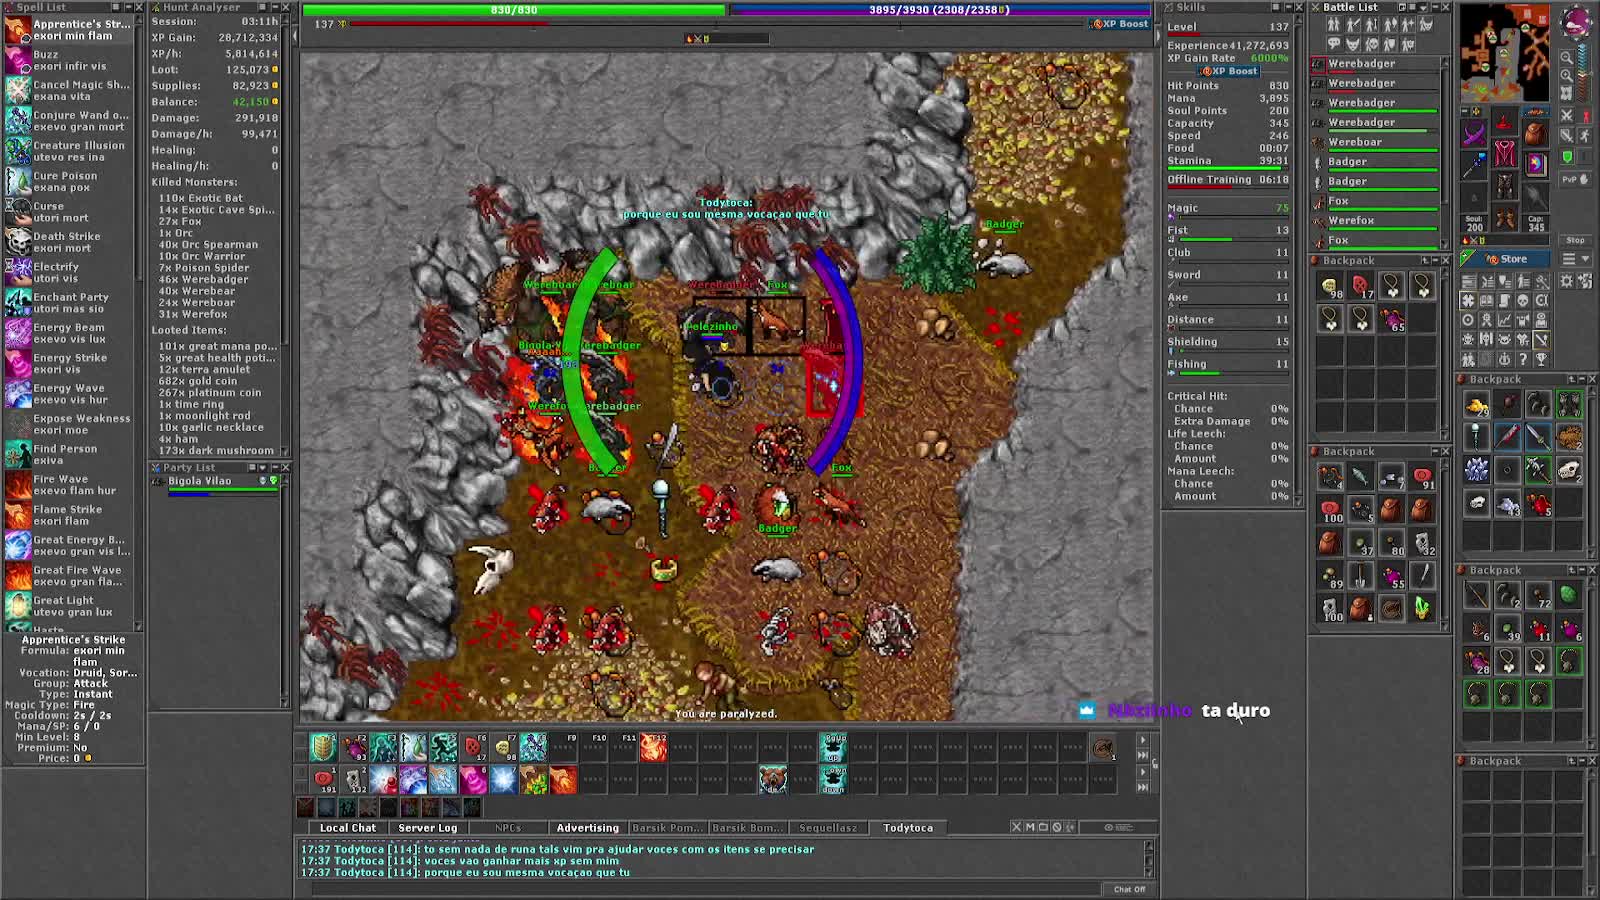This screenshot has width=1600, height=900.
Task: Click the Battle List scrollbar
Action: 1444,152
